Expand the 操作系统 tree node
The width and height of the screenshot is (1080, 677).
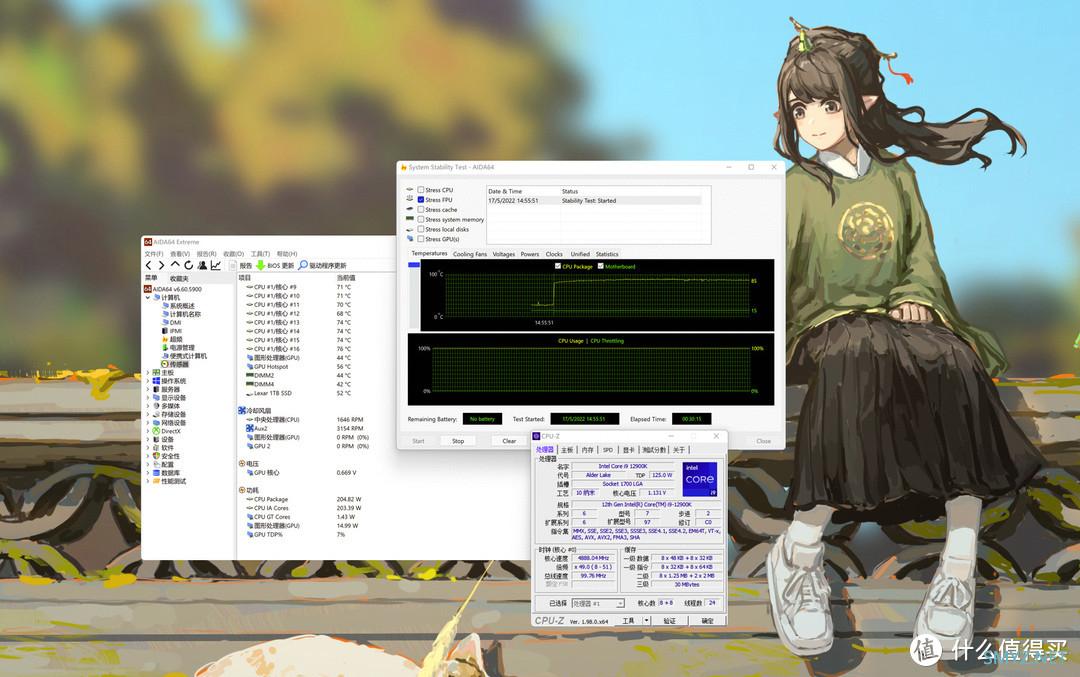coord(148,381)
